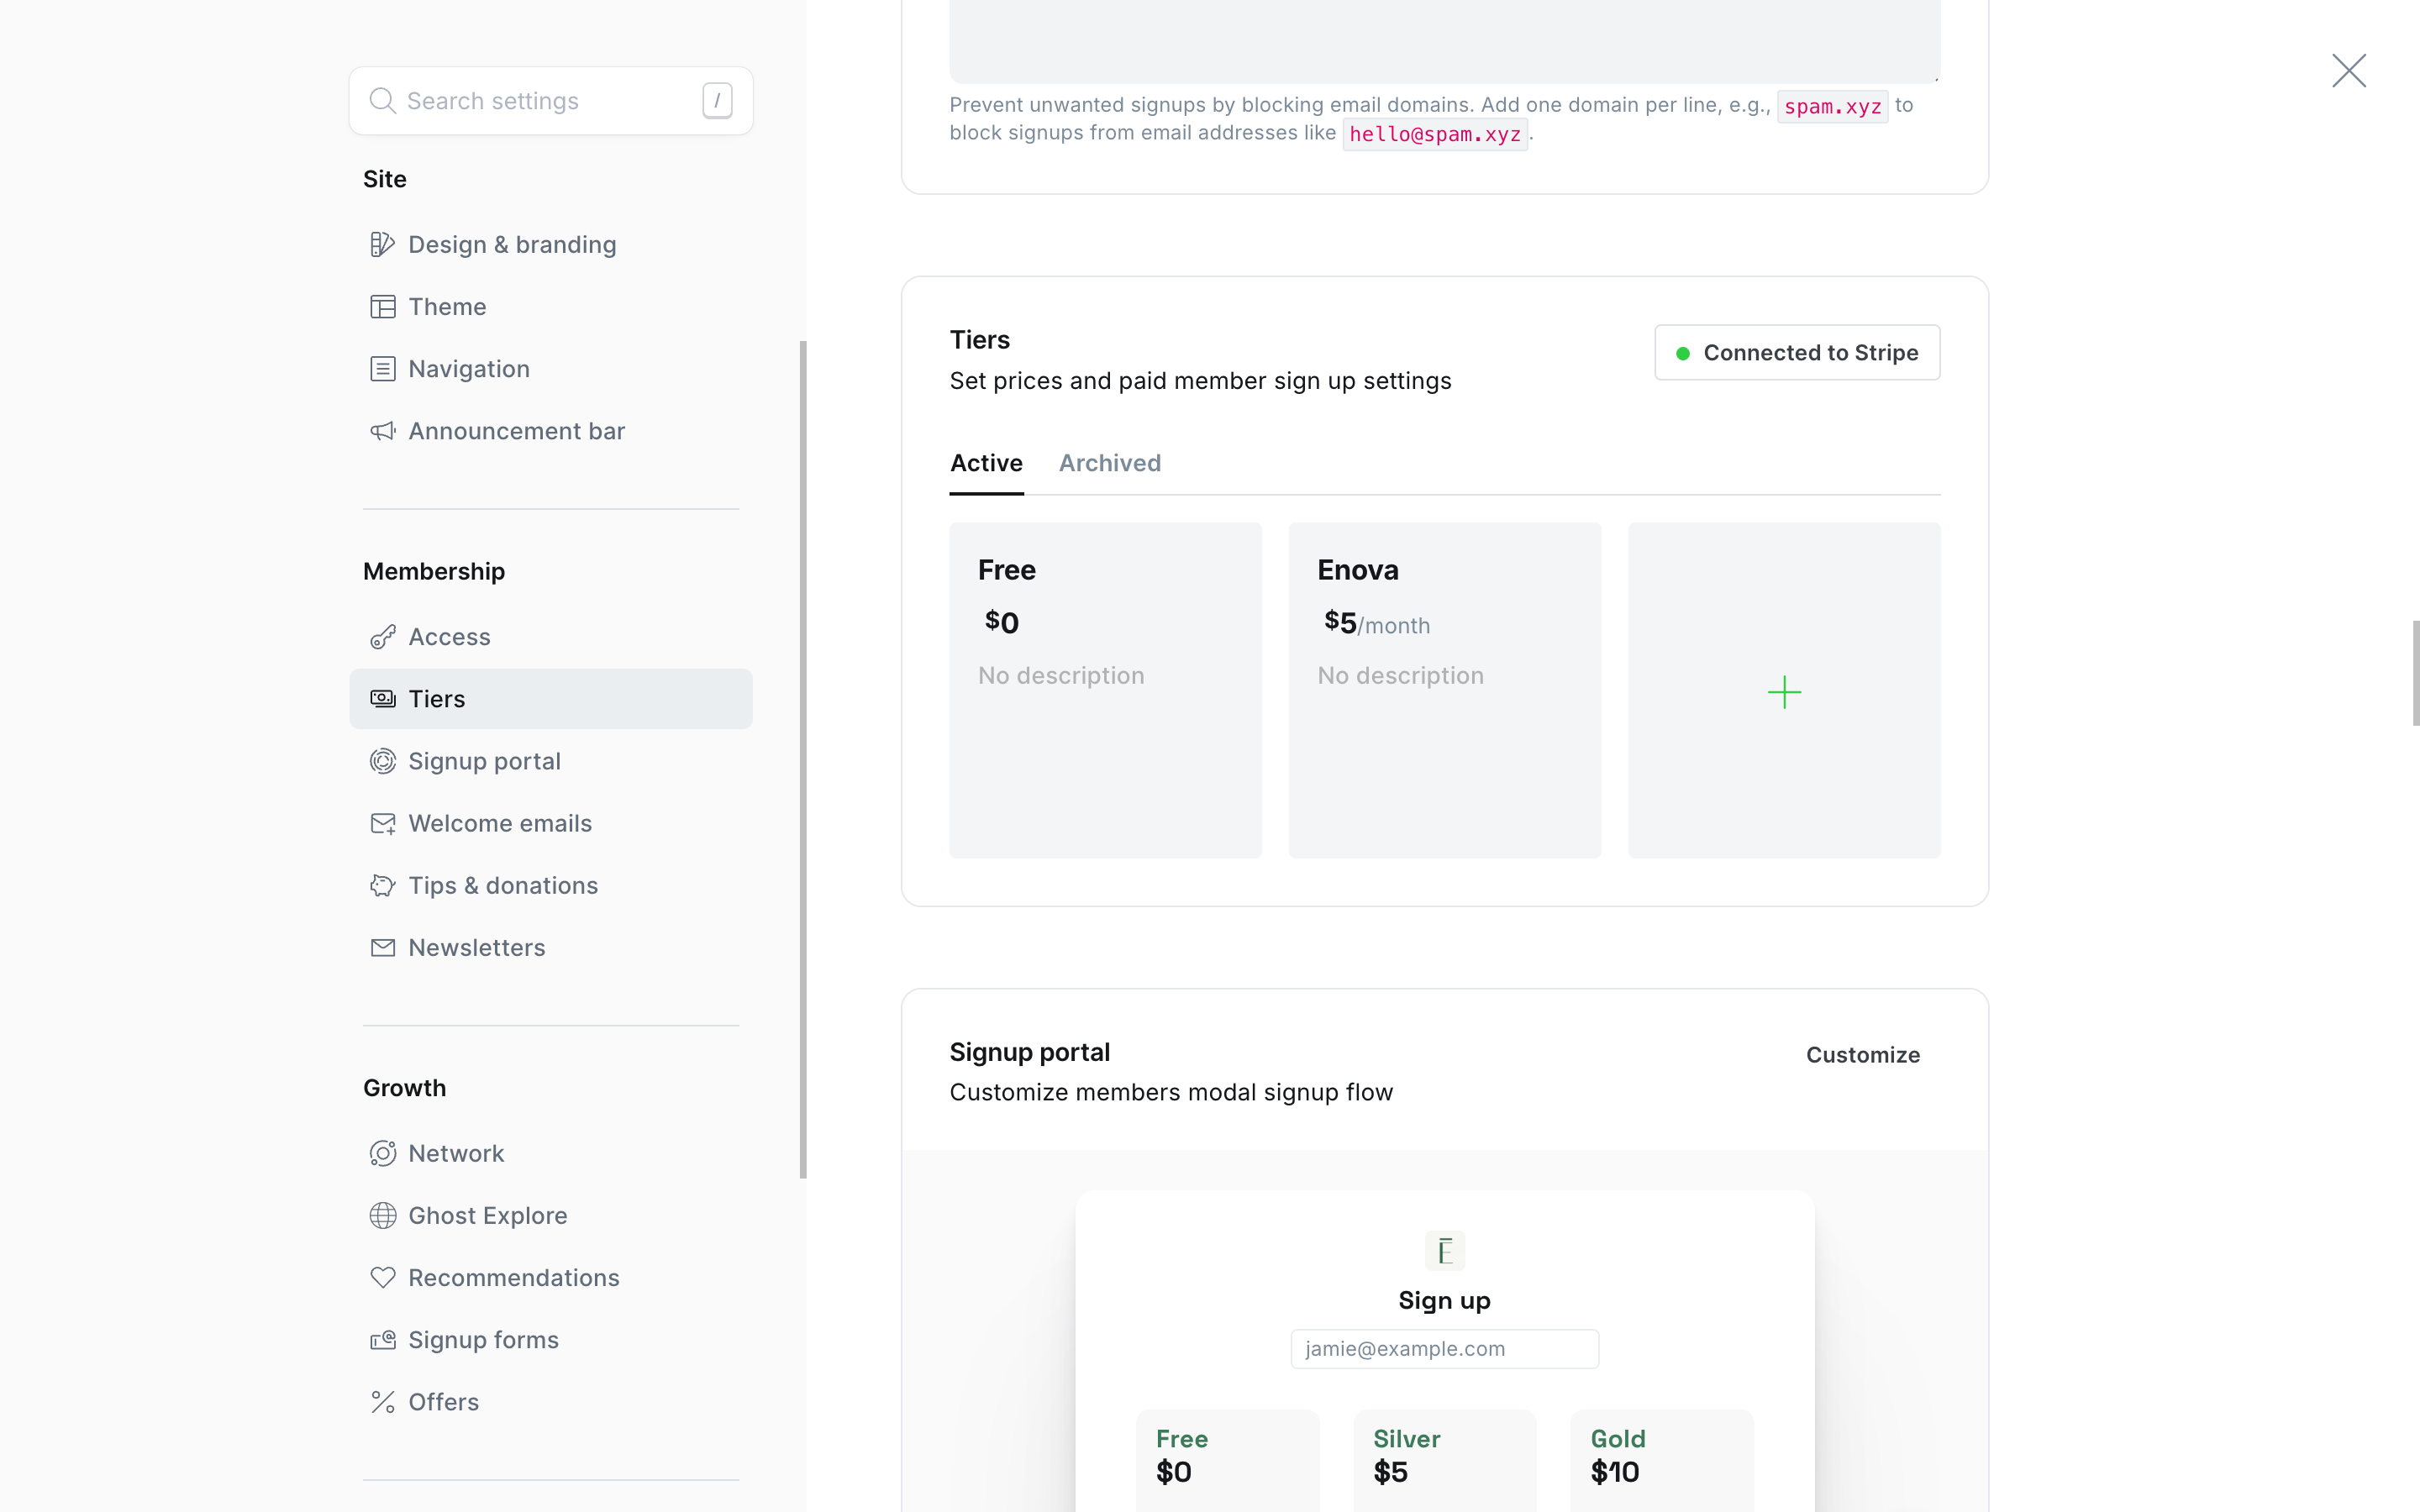Click the Network icon

coord(382,1153)
